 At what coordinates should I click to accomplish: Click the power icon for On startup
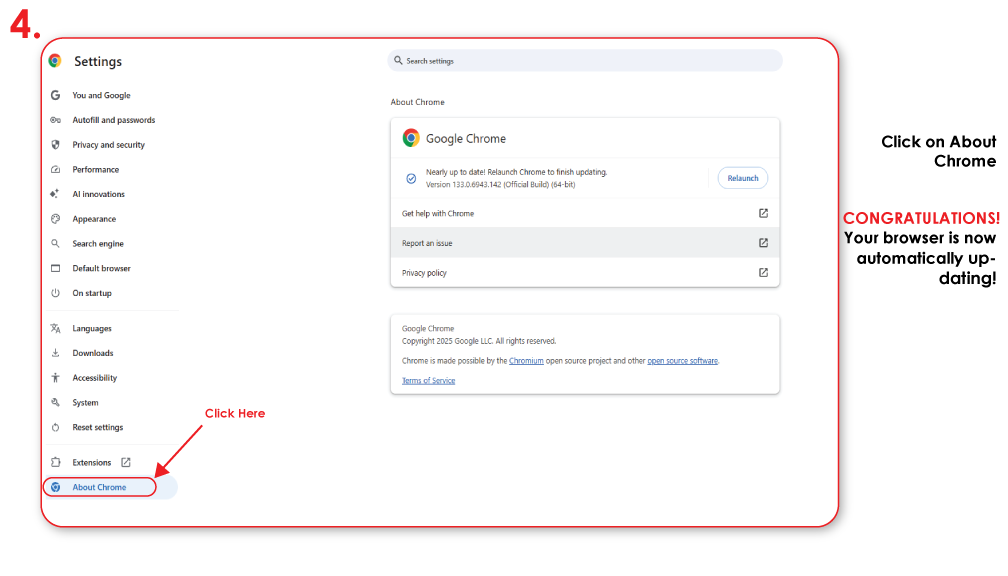pos(55,293)
